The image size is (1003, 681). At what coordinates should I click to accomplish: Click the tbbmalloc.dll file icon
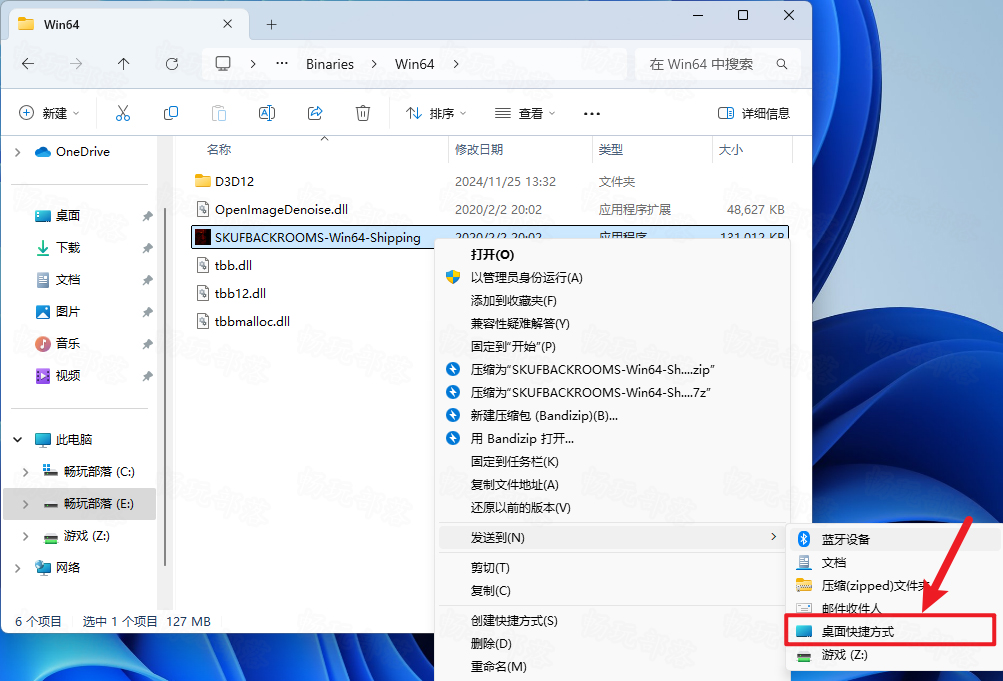(x=203, y=322)
